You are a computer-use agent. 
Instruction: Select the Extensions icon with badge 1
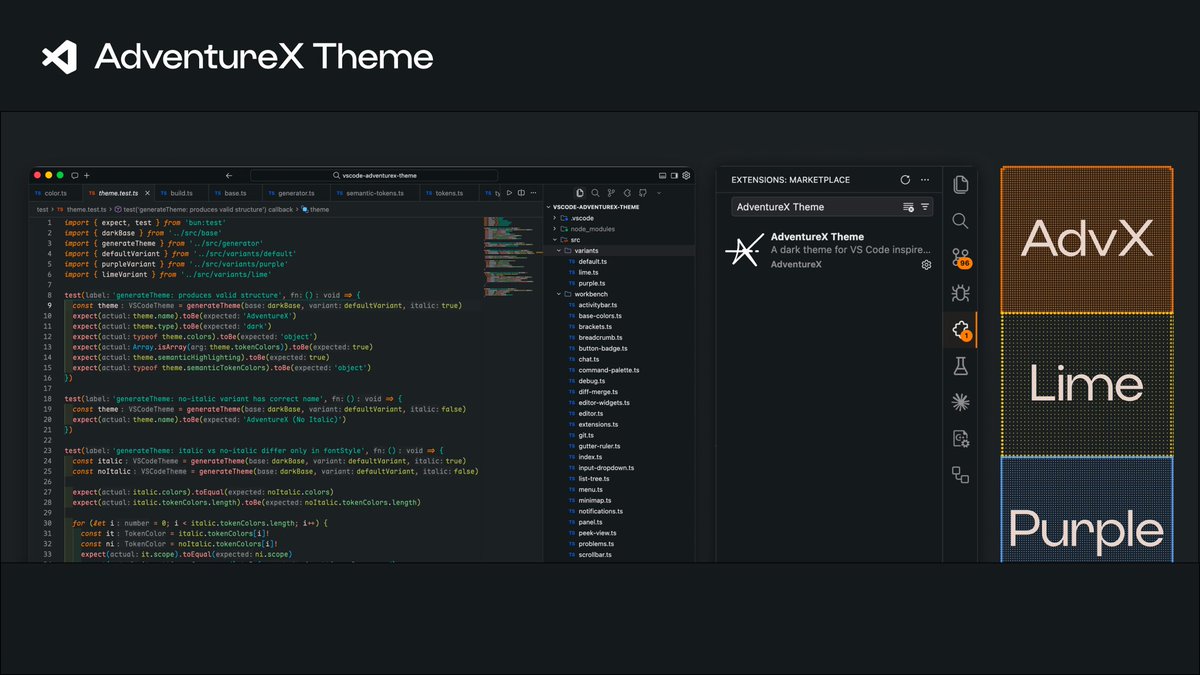coord(961,331)
